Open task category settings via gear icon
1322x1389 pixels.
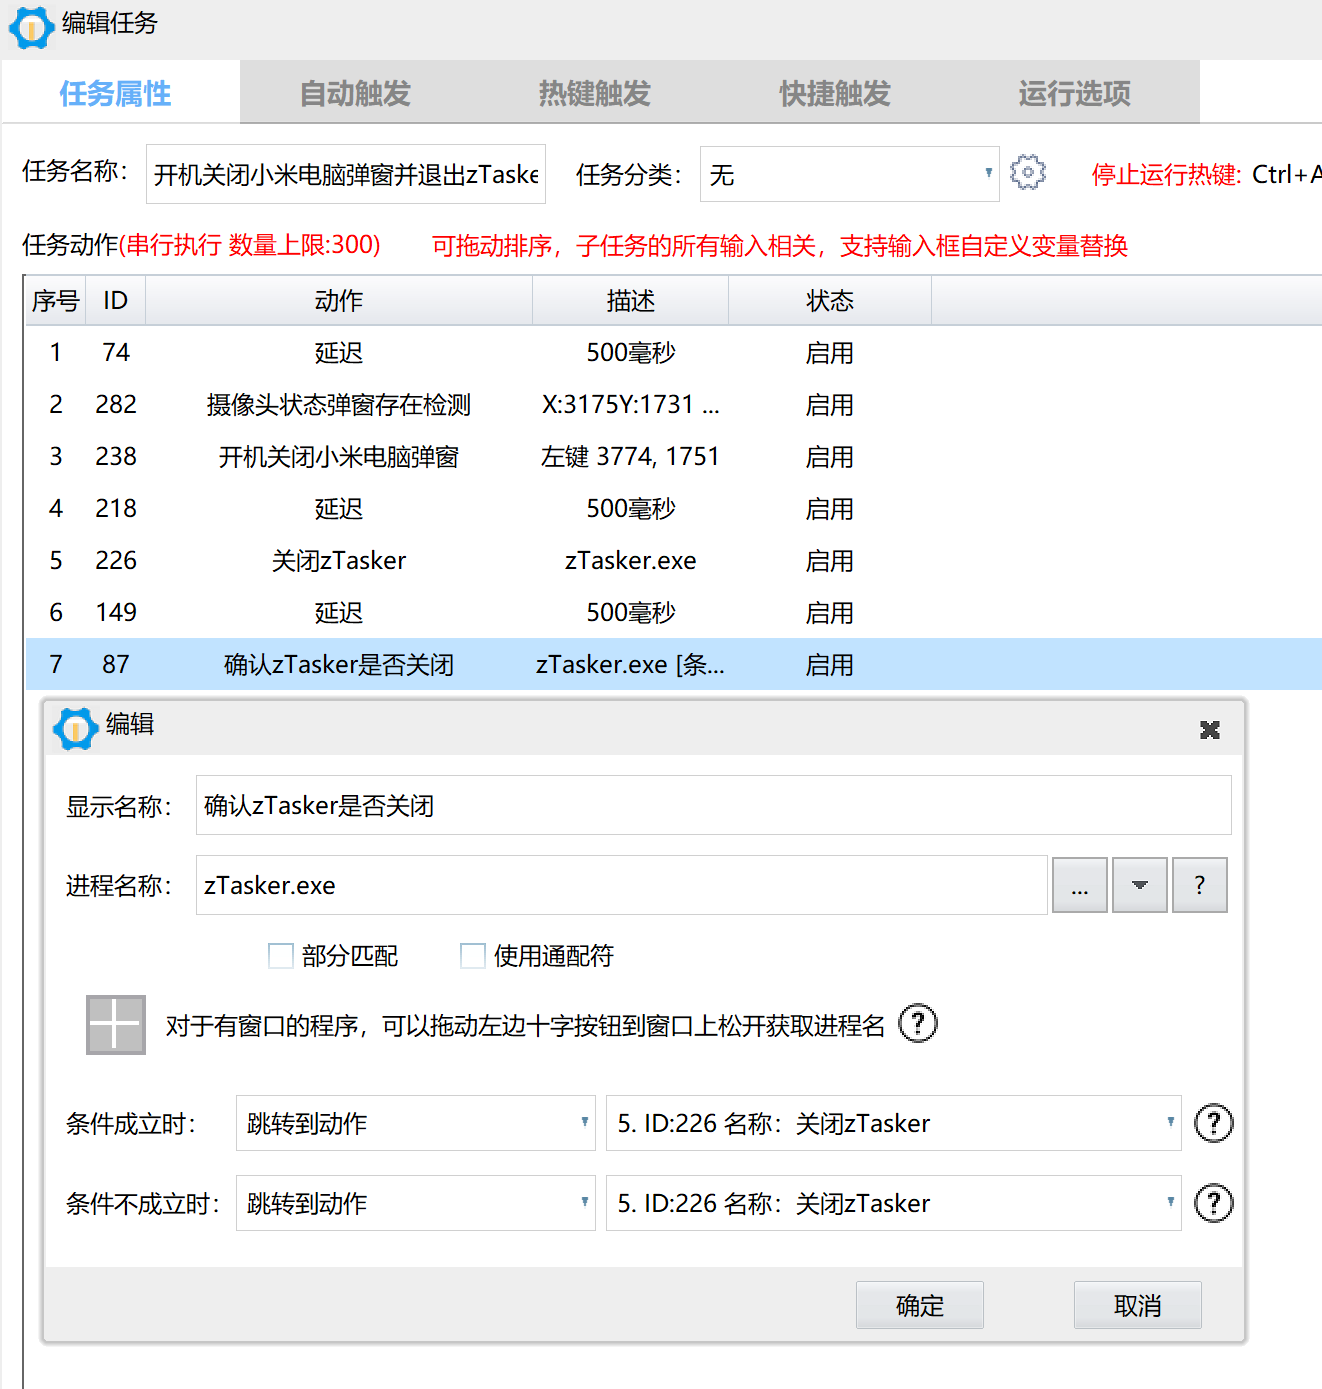tap(1028, 173)
